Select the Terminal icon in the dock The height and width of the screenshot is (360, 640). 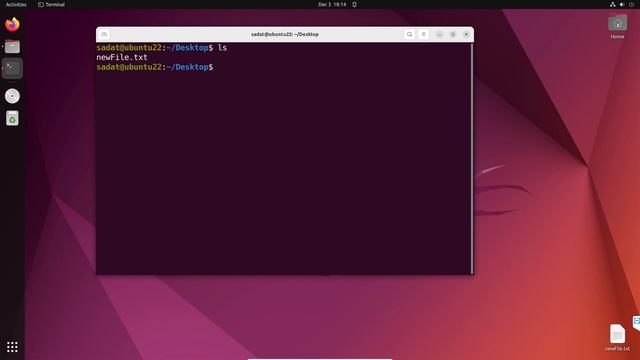click(x=12, y=68)
